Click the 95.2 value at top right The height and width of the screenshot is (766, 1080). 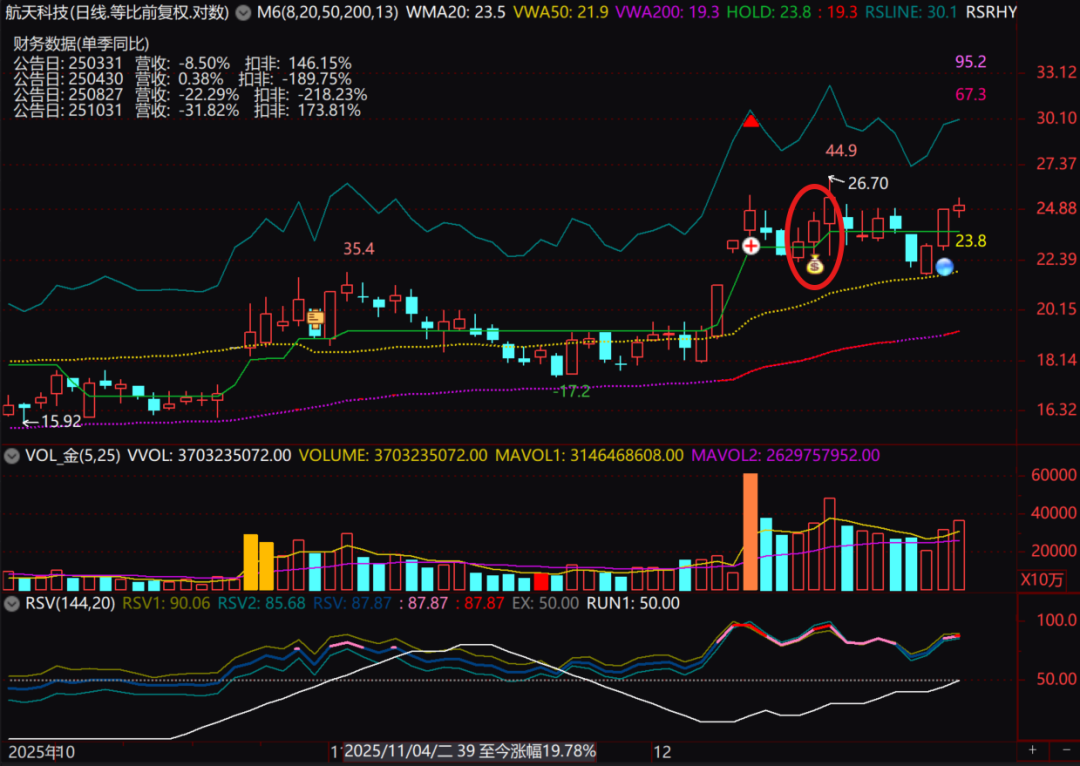click(970, 62)
